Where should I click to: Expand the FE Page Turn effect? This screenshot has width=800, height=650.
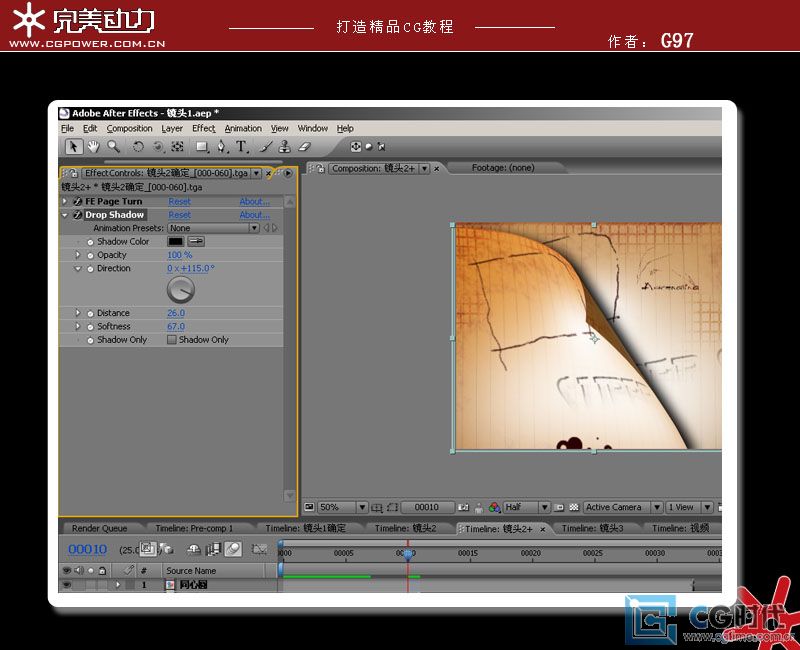click(65, 202)
